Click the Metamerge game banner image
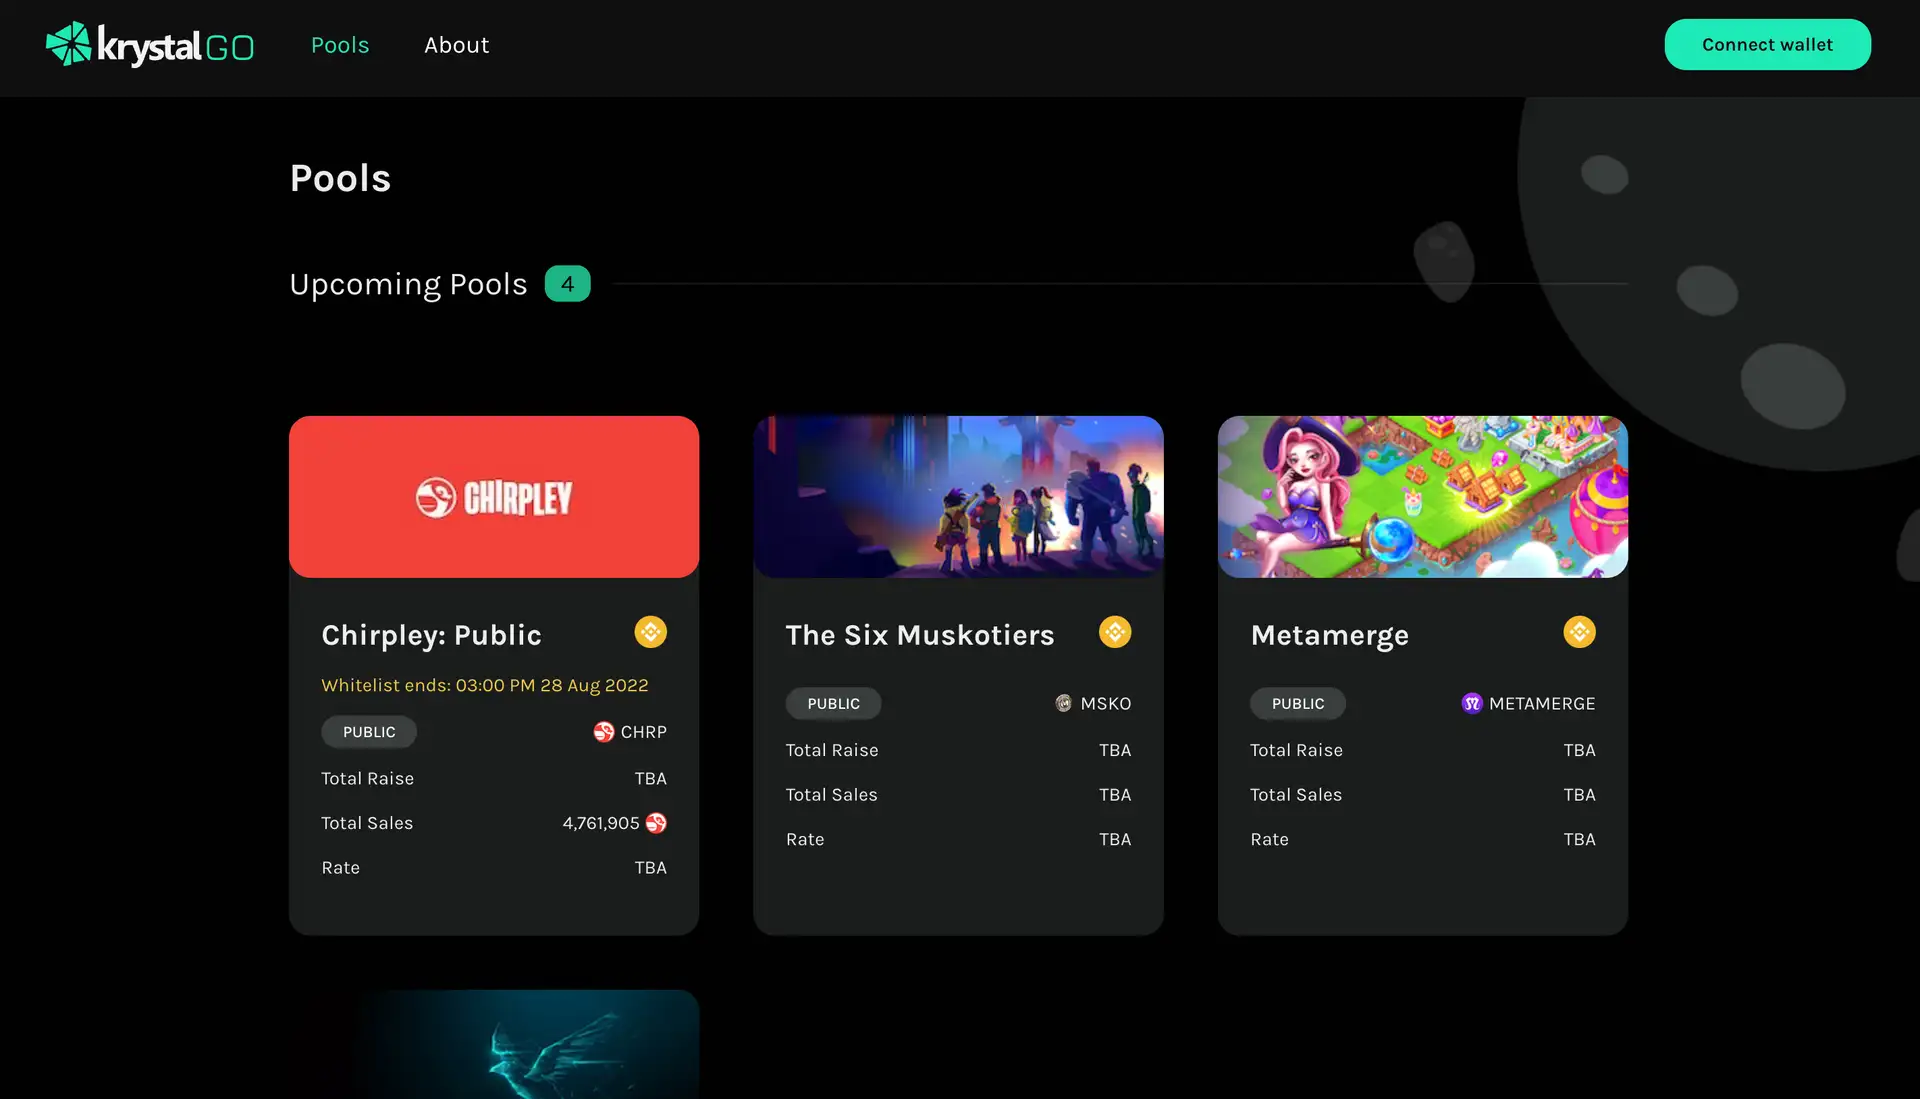Viewport: 1920px width, 1099px height. click(x=1422, y=497)
